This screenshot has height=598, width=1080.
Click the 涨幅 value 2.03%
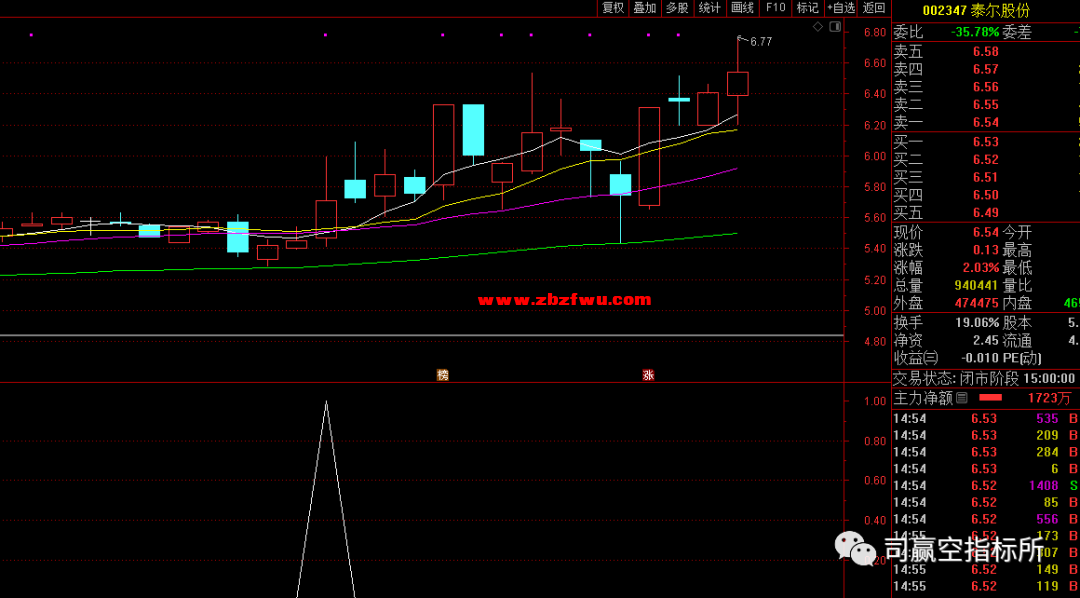click(980, 268)
